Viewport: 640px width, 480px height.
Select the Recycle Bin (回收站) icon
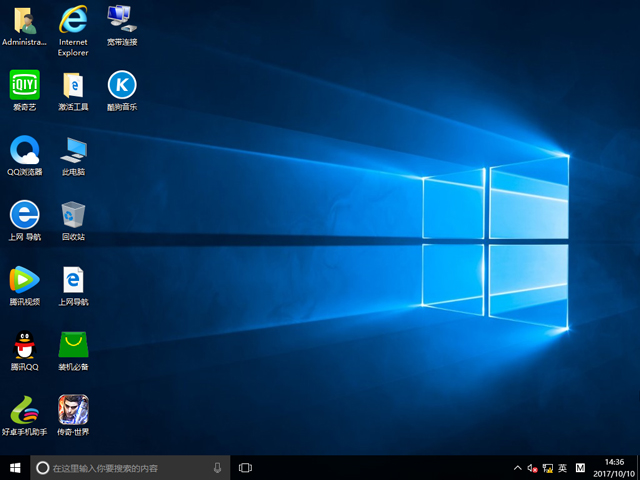pos(73,214)
